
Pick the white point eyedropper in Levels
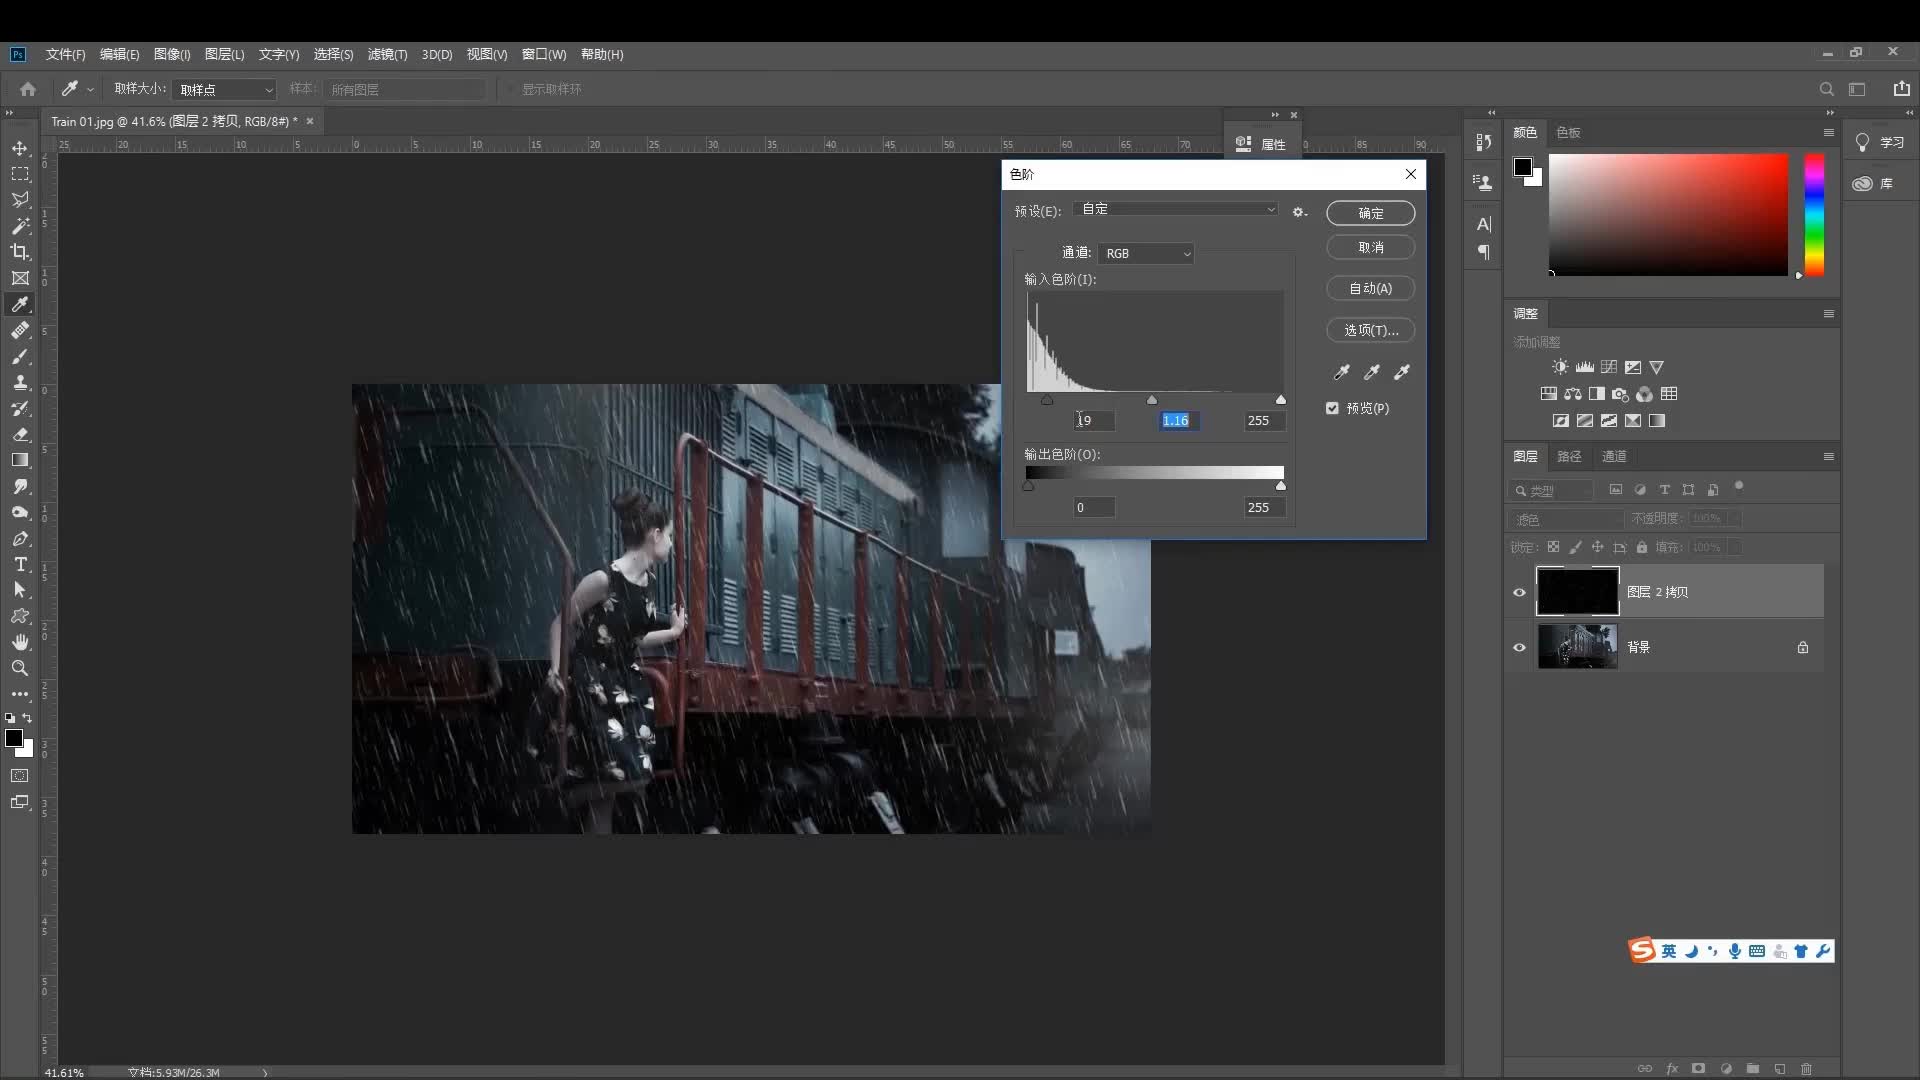click(x=1402, y=372)
